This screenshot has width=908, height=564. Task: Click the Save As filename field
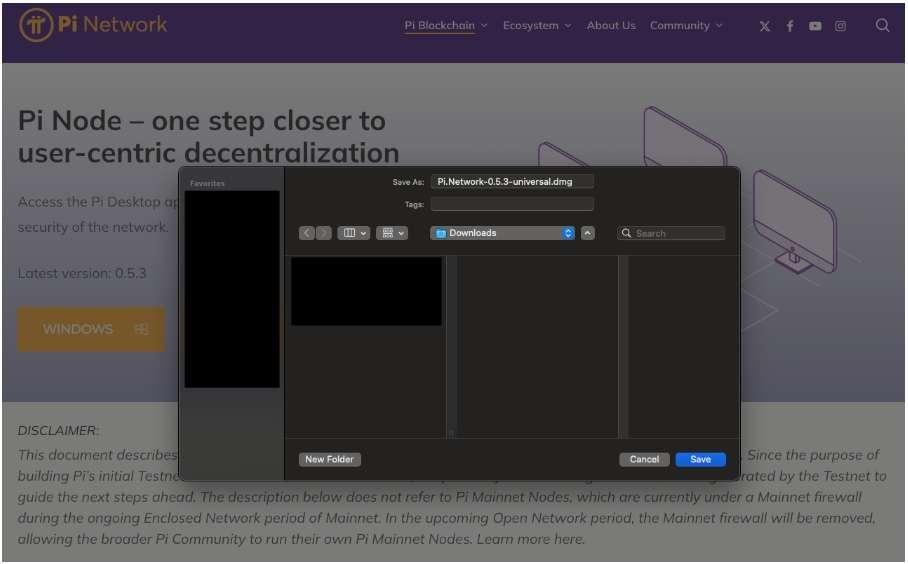point(512,182)
